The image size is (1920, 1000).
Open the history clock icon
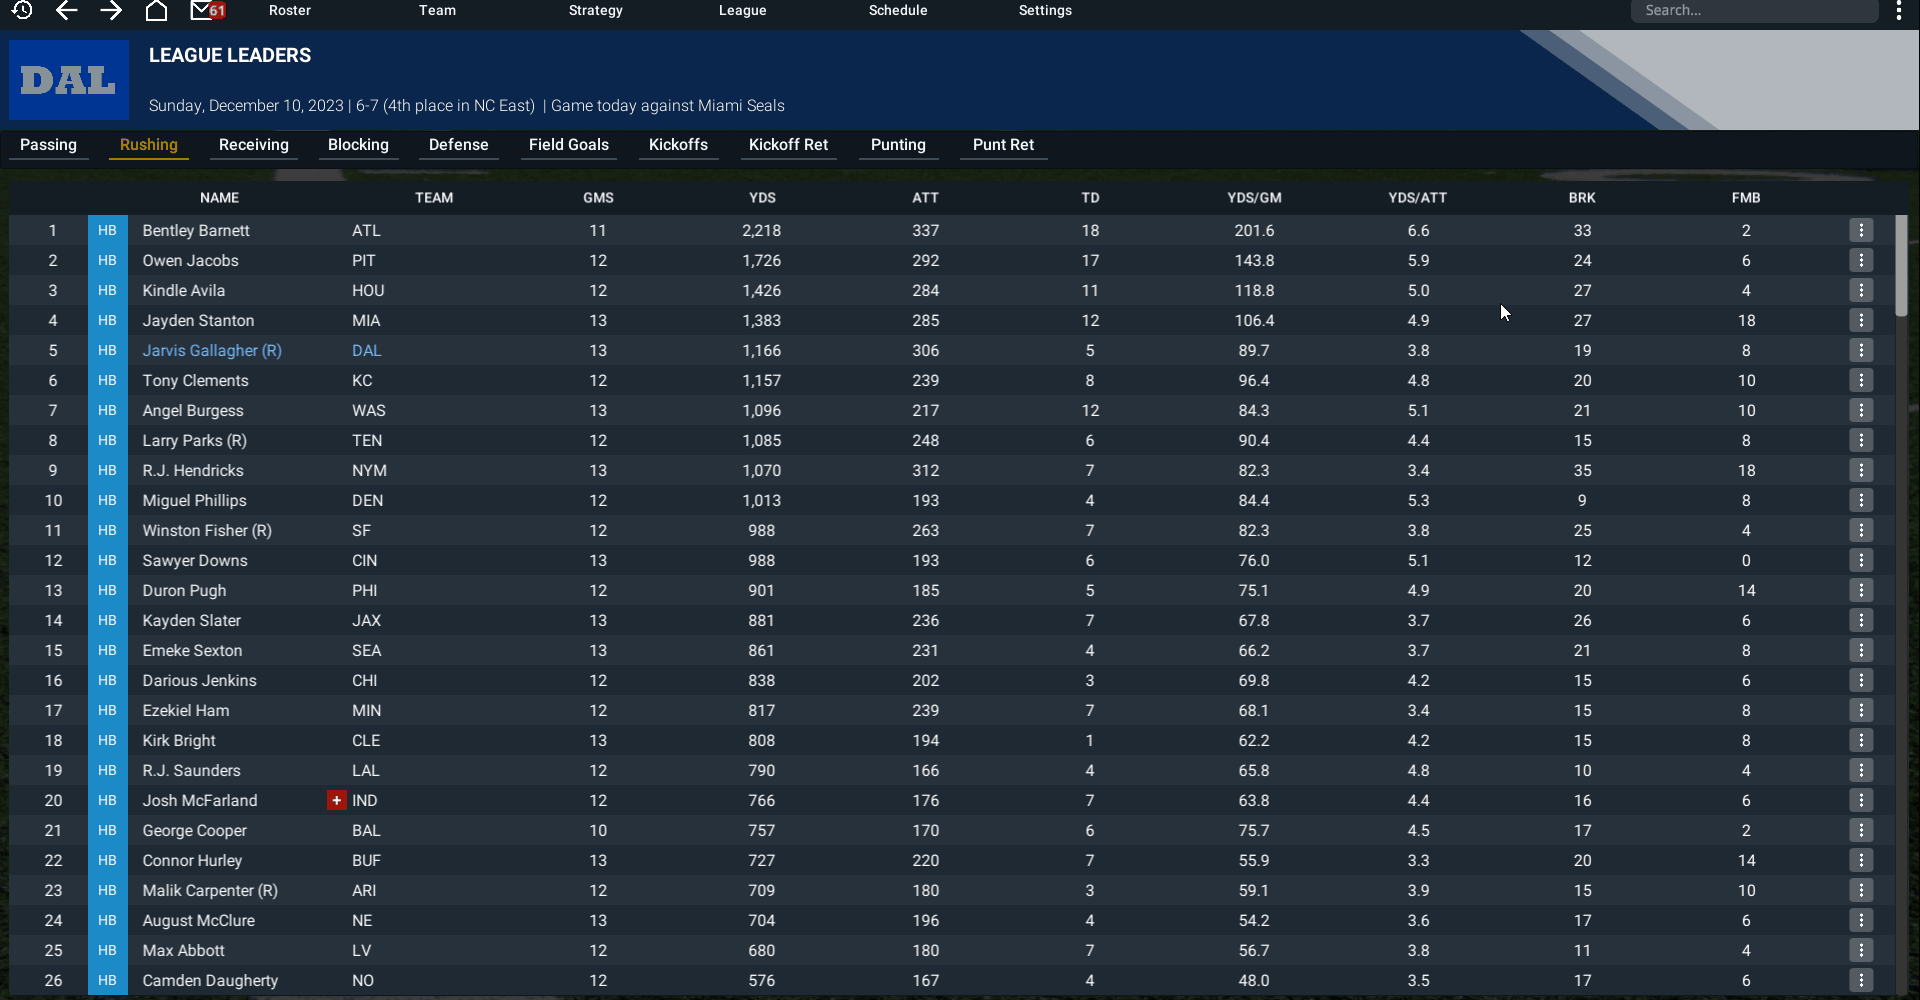pyautogui.click(x=22, y=10)
